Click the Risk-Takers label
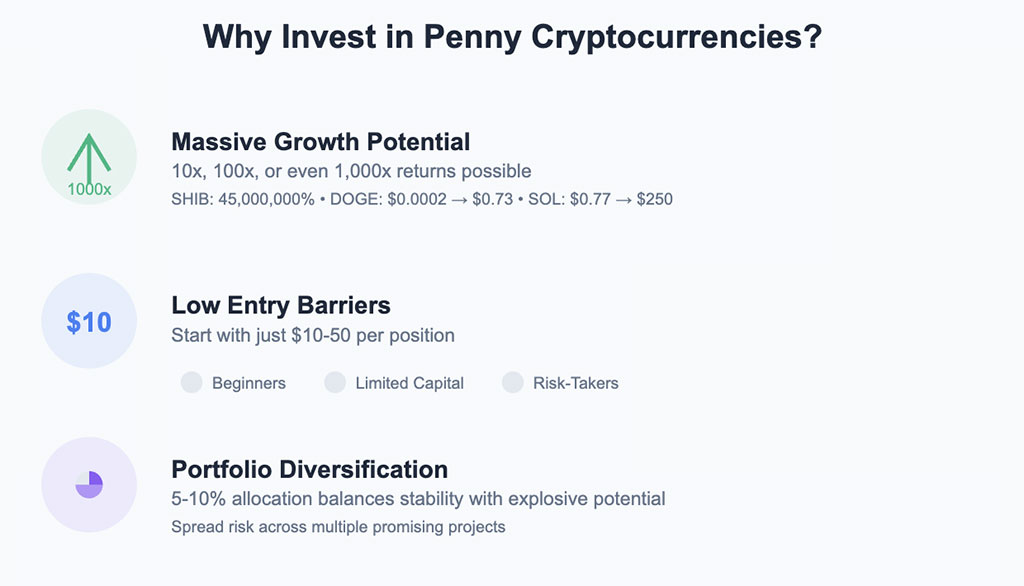Viewport: 1024px width, 586px height. [x=576, y=383]
